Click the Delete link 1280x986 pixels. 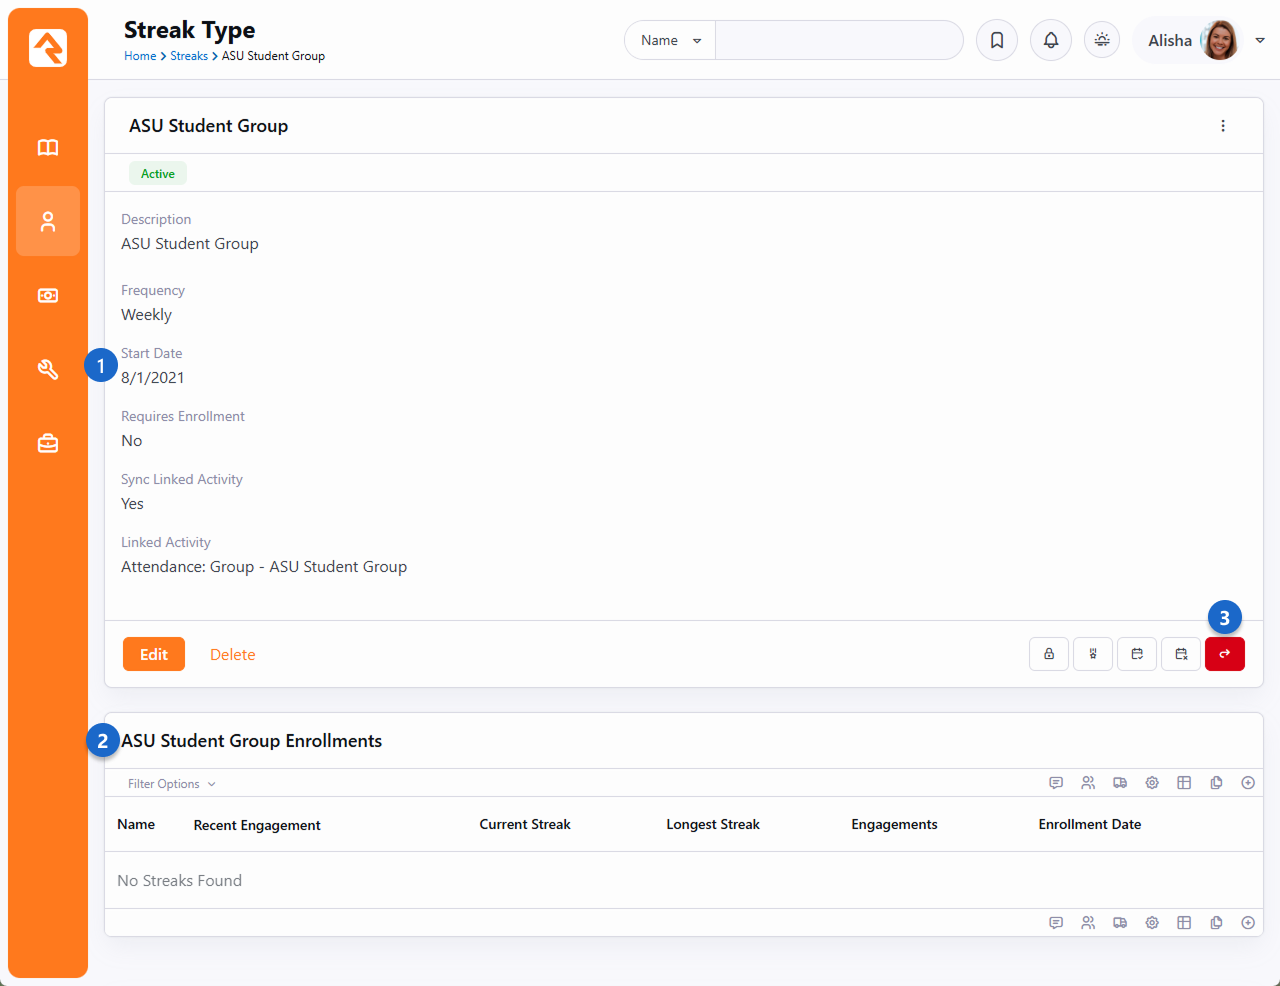click(232, 655)
